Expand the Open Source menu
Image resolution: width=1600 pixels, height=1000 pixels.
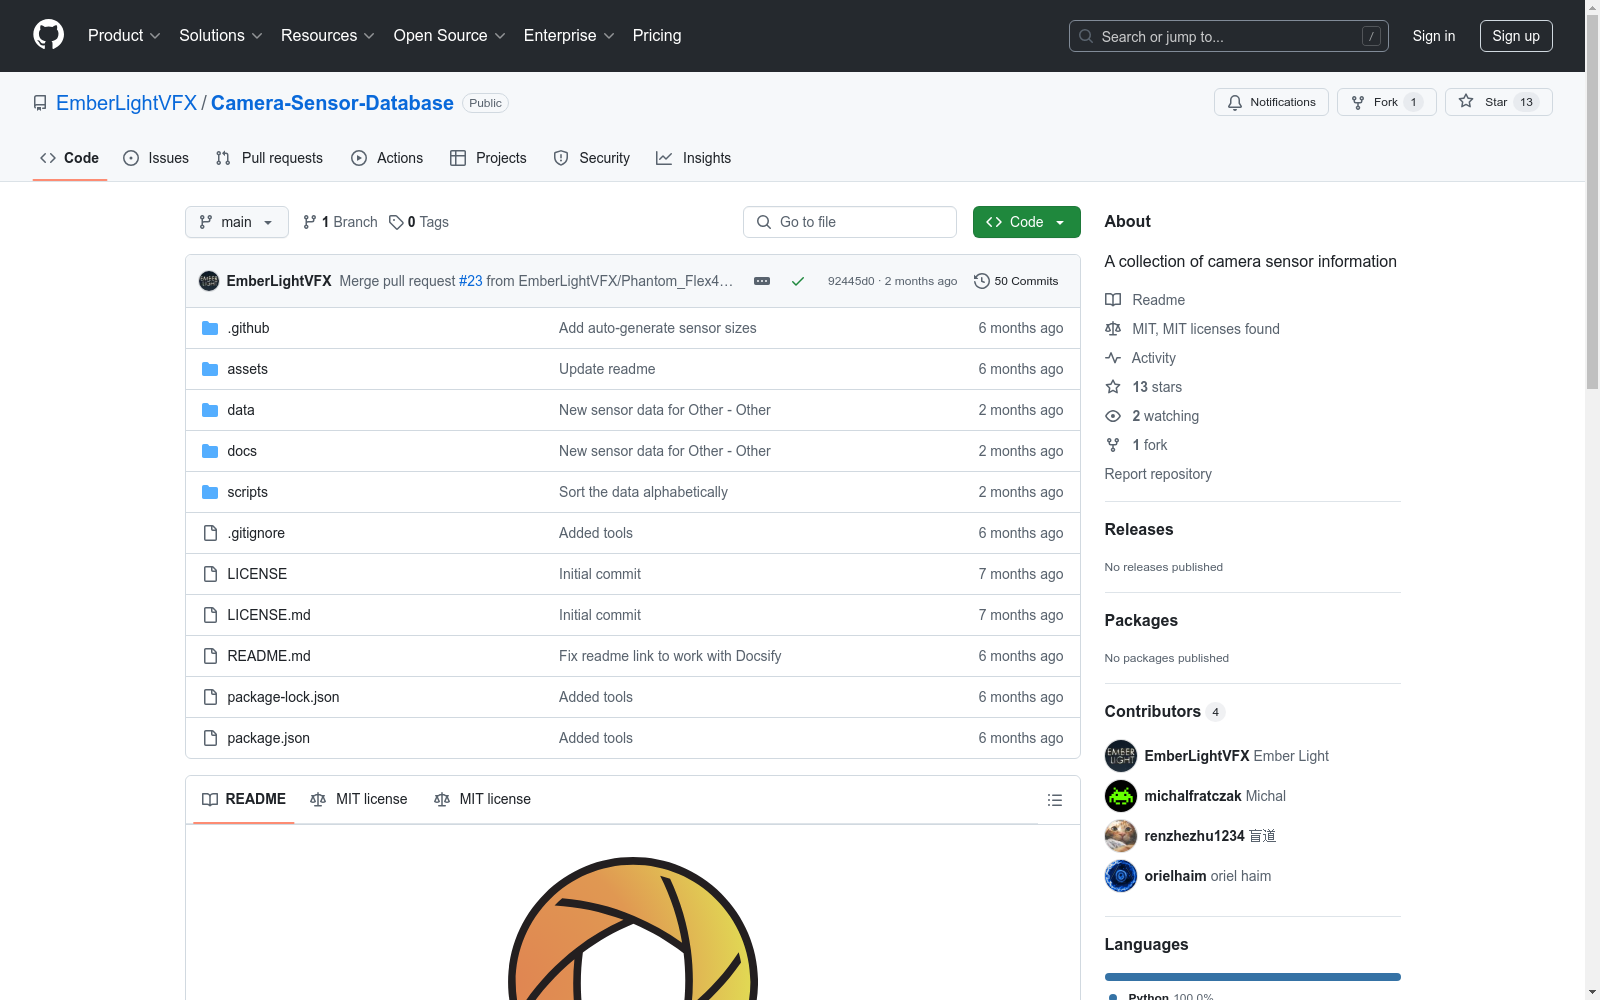coord(450,35)
